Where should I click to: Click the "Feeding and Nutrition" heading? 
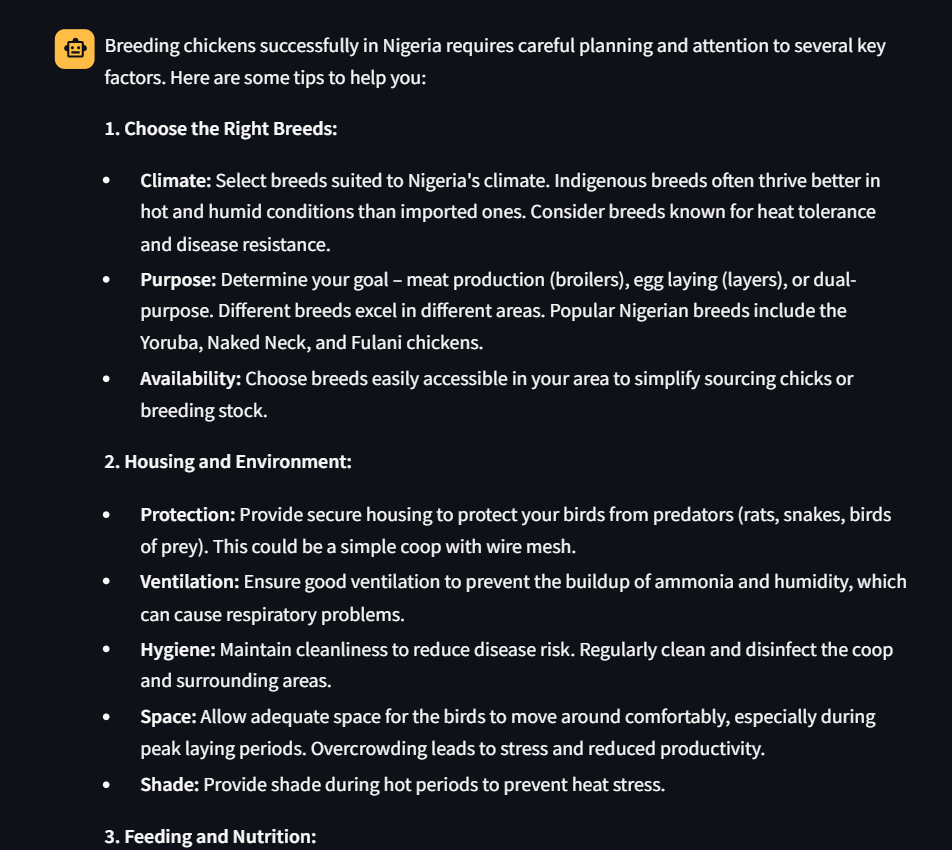pos(210,836)
